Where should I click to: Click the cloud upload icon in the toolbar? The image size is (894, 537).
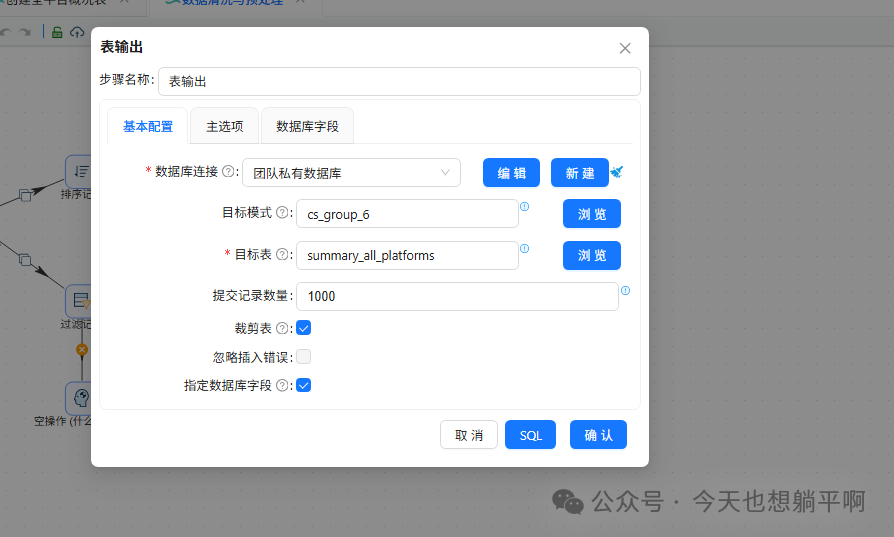tap(77, 32)
